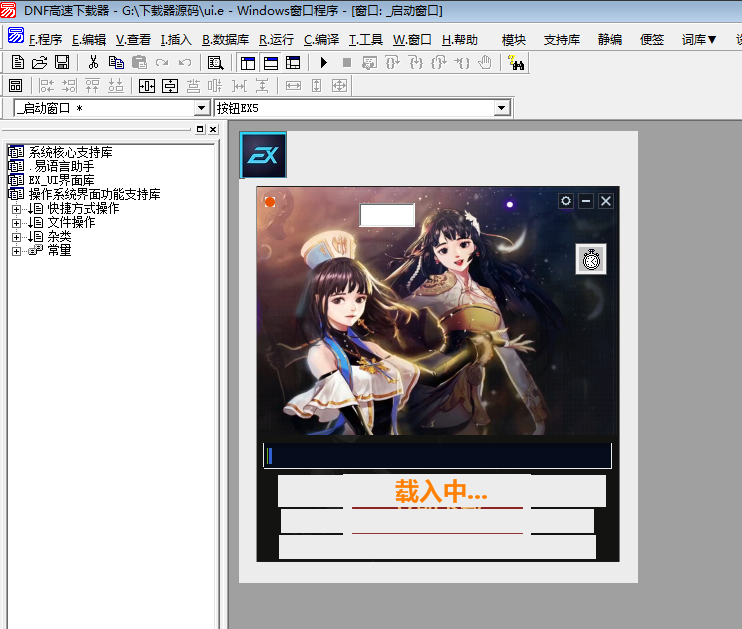The width and height of the screenshot is (742, 629).
Task: Open the T.工具 menu
Action: coord(365,40)
